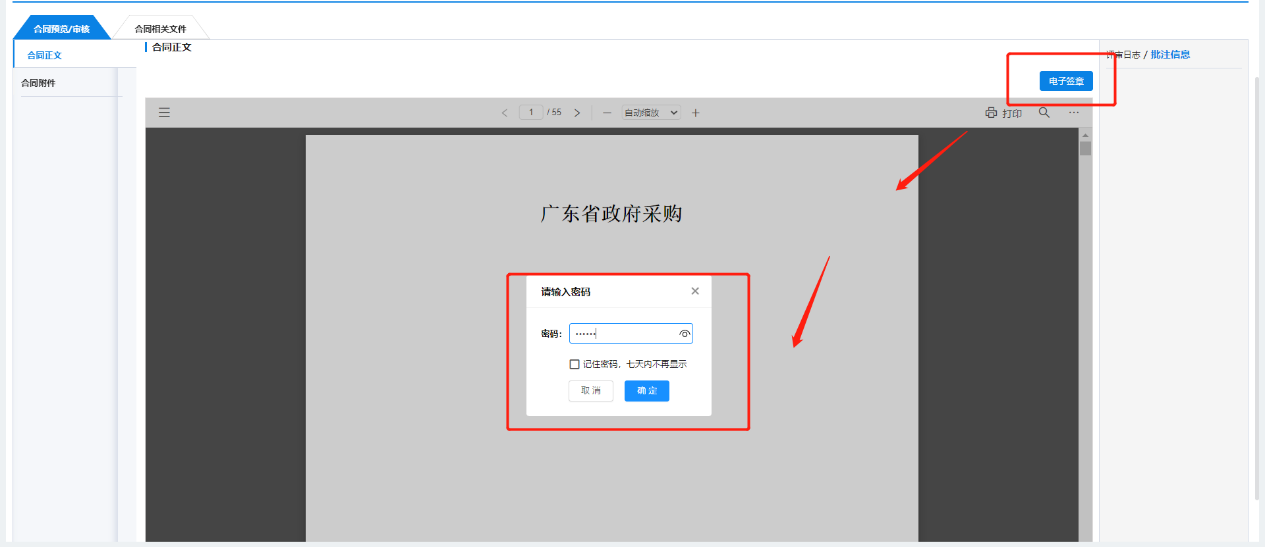Check 记住密码，七天内不再显示 checkbox
1265x547 pixels.
(x=574, y=364)
